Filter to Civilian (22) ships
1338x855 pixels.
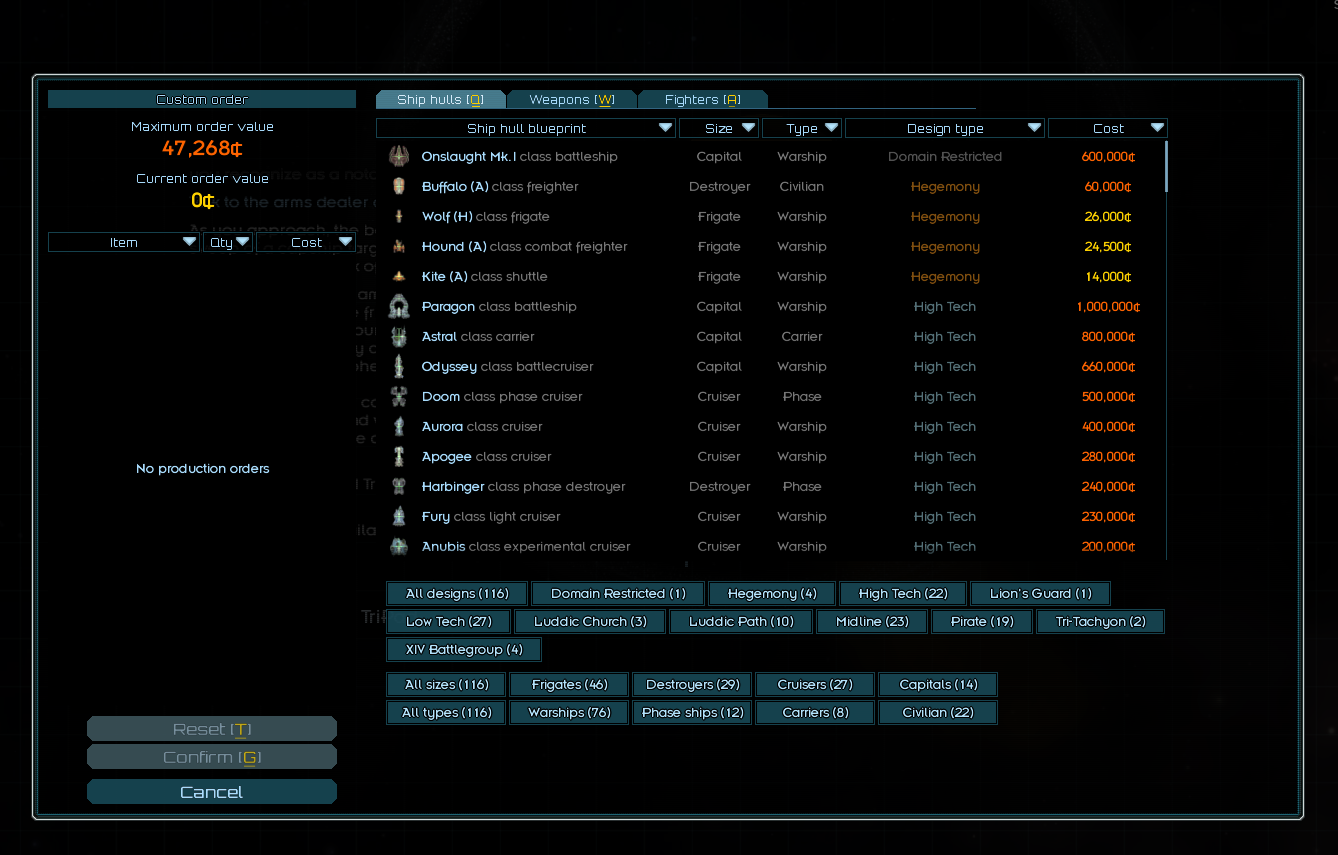(938, 712)
